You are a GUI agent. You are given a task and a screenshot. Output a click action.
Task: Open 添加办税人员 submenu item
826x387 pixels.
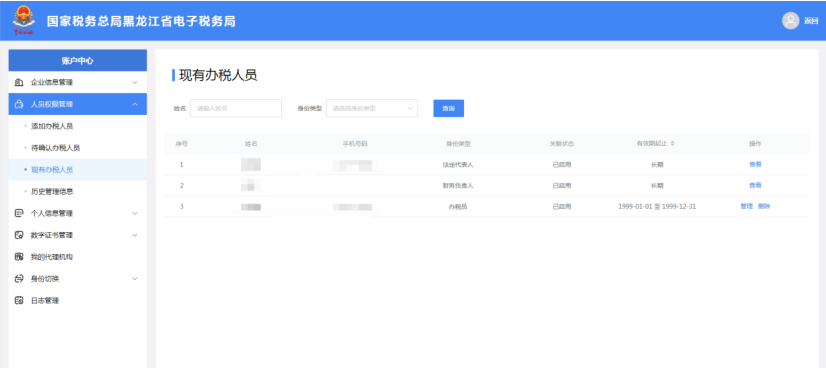click(52, 126)
